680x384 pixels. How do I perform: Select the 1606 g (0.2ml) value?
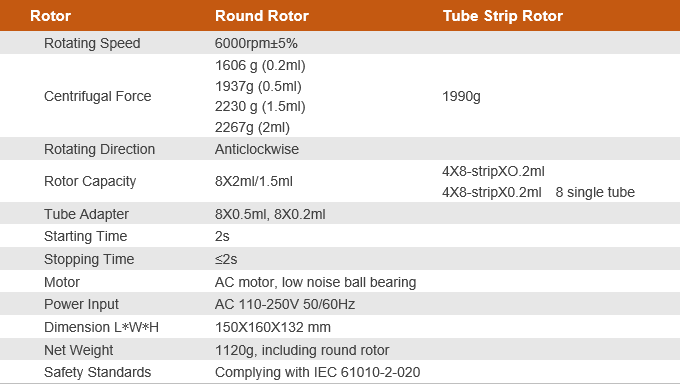tap(260, 66)
